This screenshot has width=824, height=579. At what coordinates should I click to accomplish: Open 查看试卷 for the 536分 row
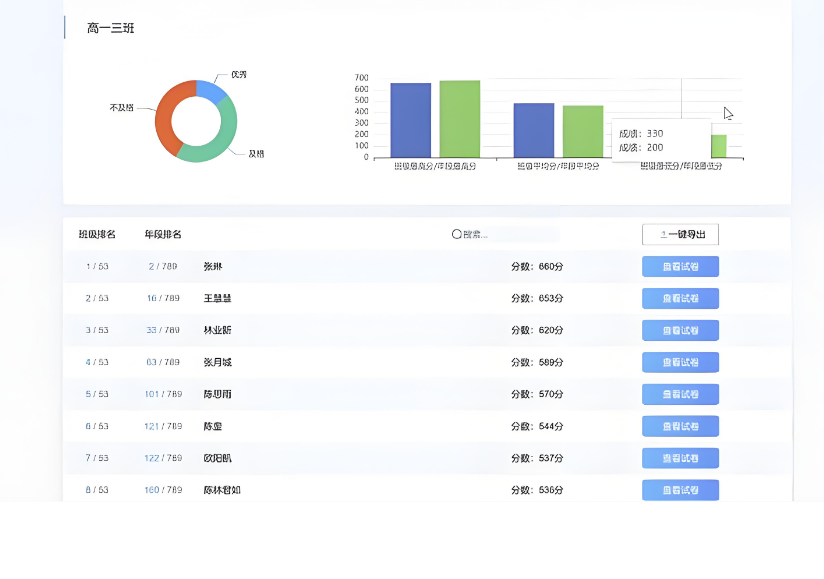coord(680,490)
